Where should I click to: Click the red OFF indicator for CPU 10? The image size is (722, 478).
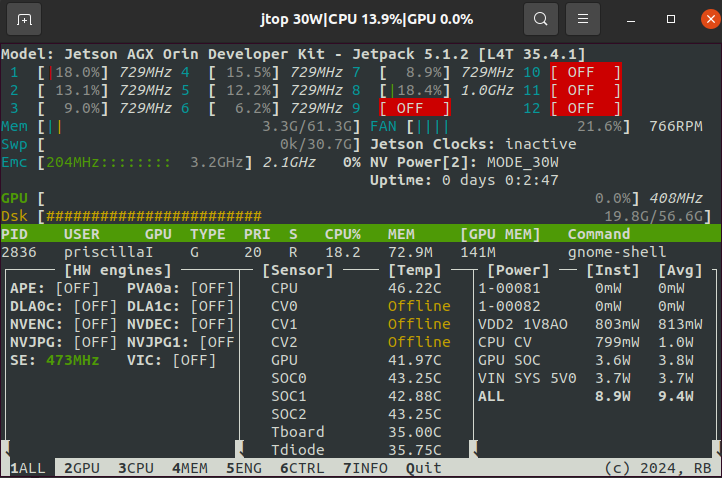coord(586,72)
